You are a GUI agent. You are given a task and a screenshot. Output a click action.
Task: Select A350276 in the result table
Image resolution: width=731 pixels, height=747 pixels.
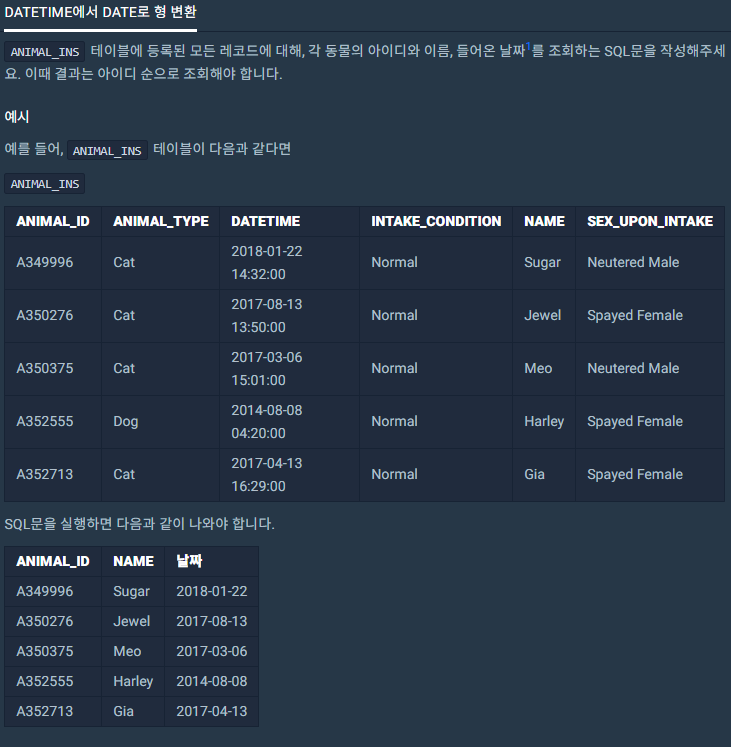pyautogui.click(x=45, y=622)
